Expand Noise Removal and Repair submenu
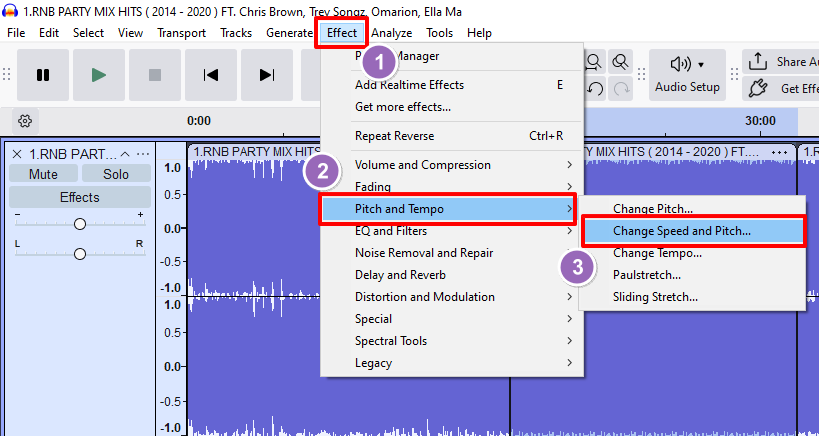Viewport: 819px width, 436px height. (x=451, y=253)
